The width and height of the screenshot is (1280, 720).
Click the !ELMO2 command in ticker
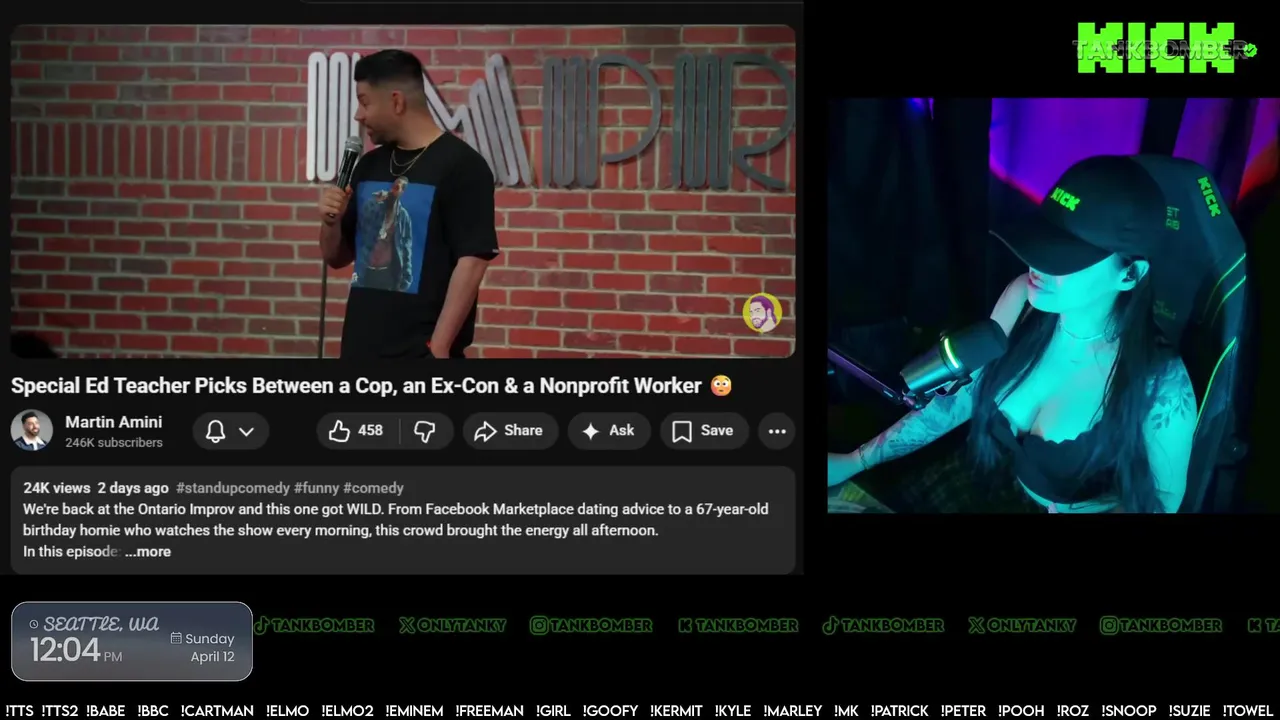(x=347, y=711)
